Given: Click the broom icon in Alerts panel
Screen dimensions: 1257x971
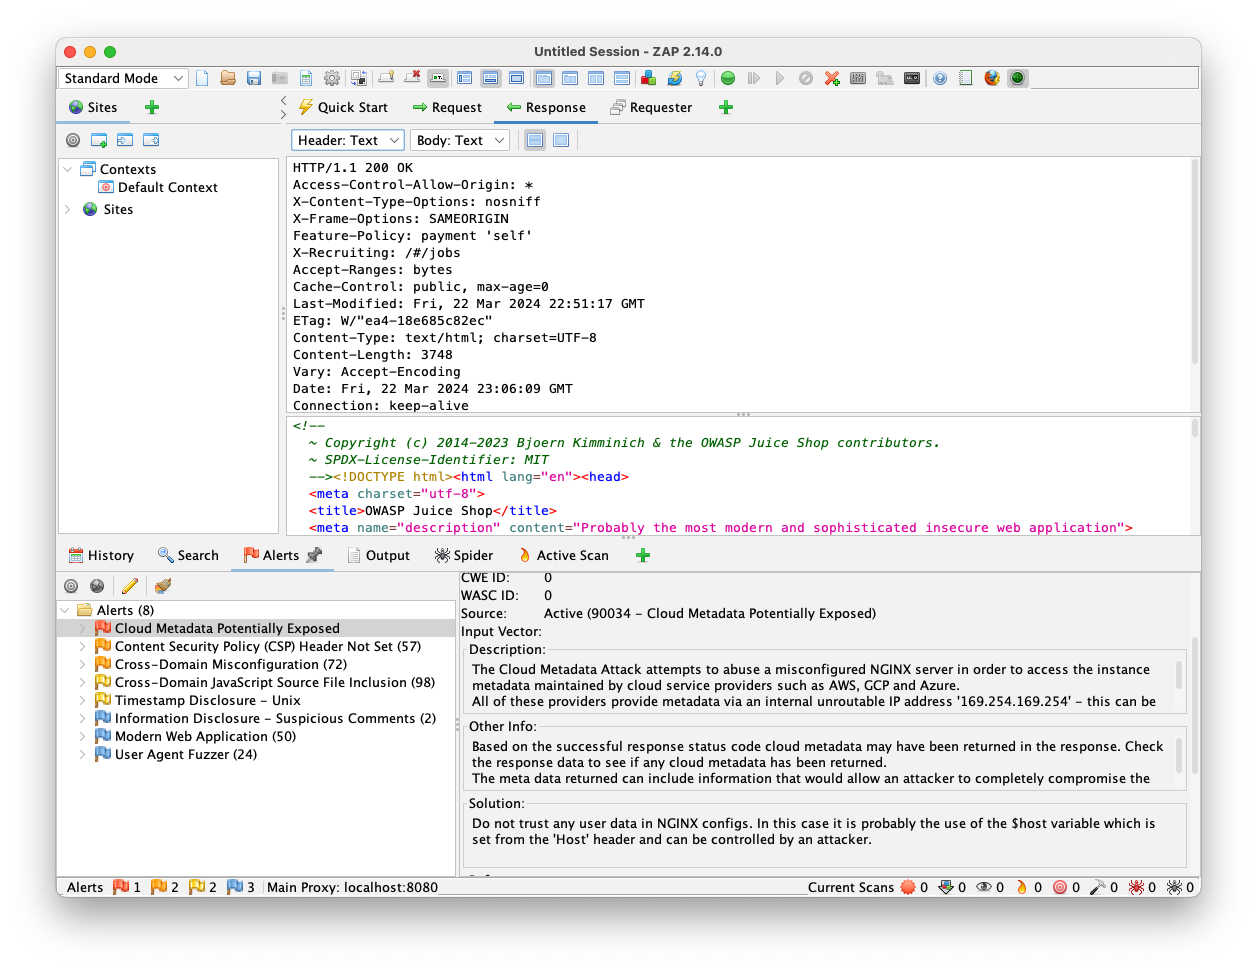Looking at the screenshot, I should point(162,586).
